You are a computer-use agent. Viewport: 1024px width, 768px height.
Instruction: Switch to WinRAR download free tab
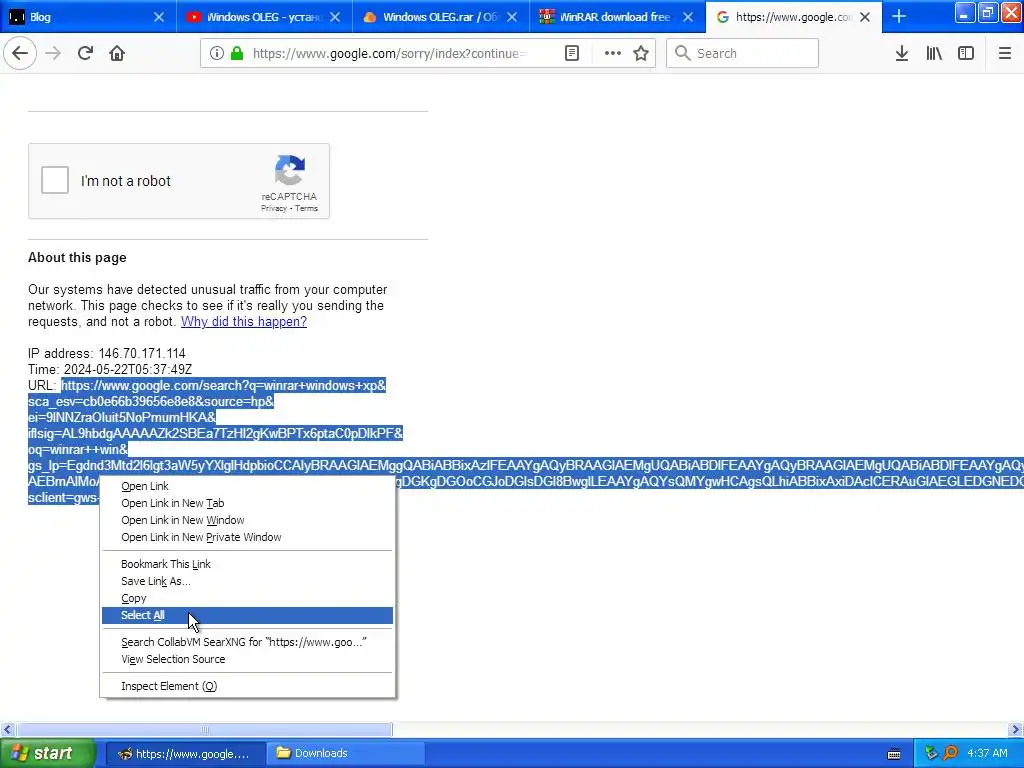(617, 17)
